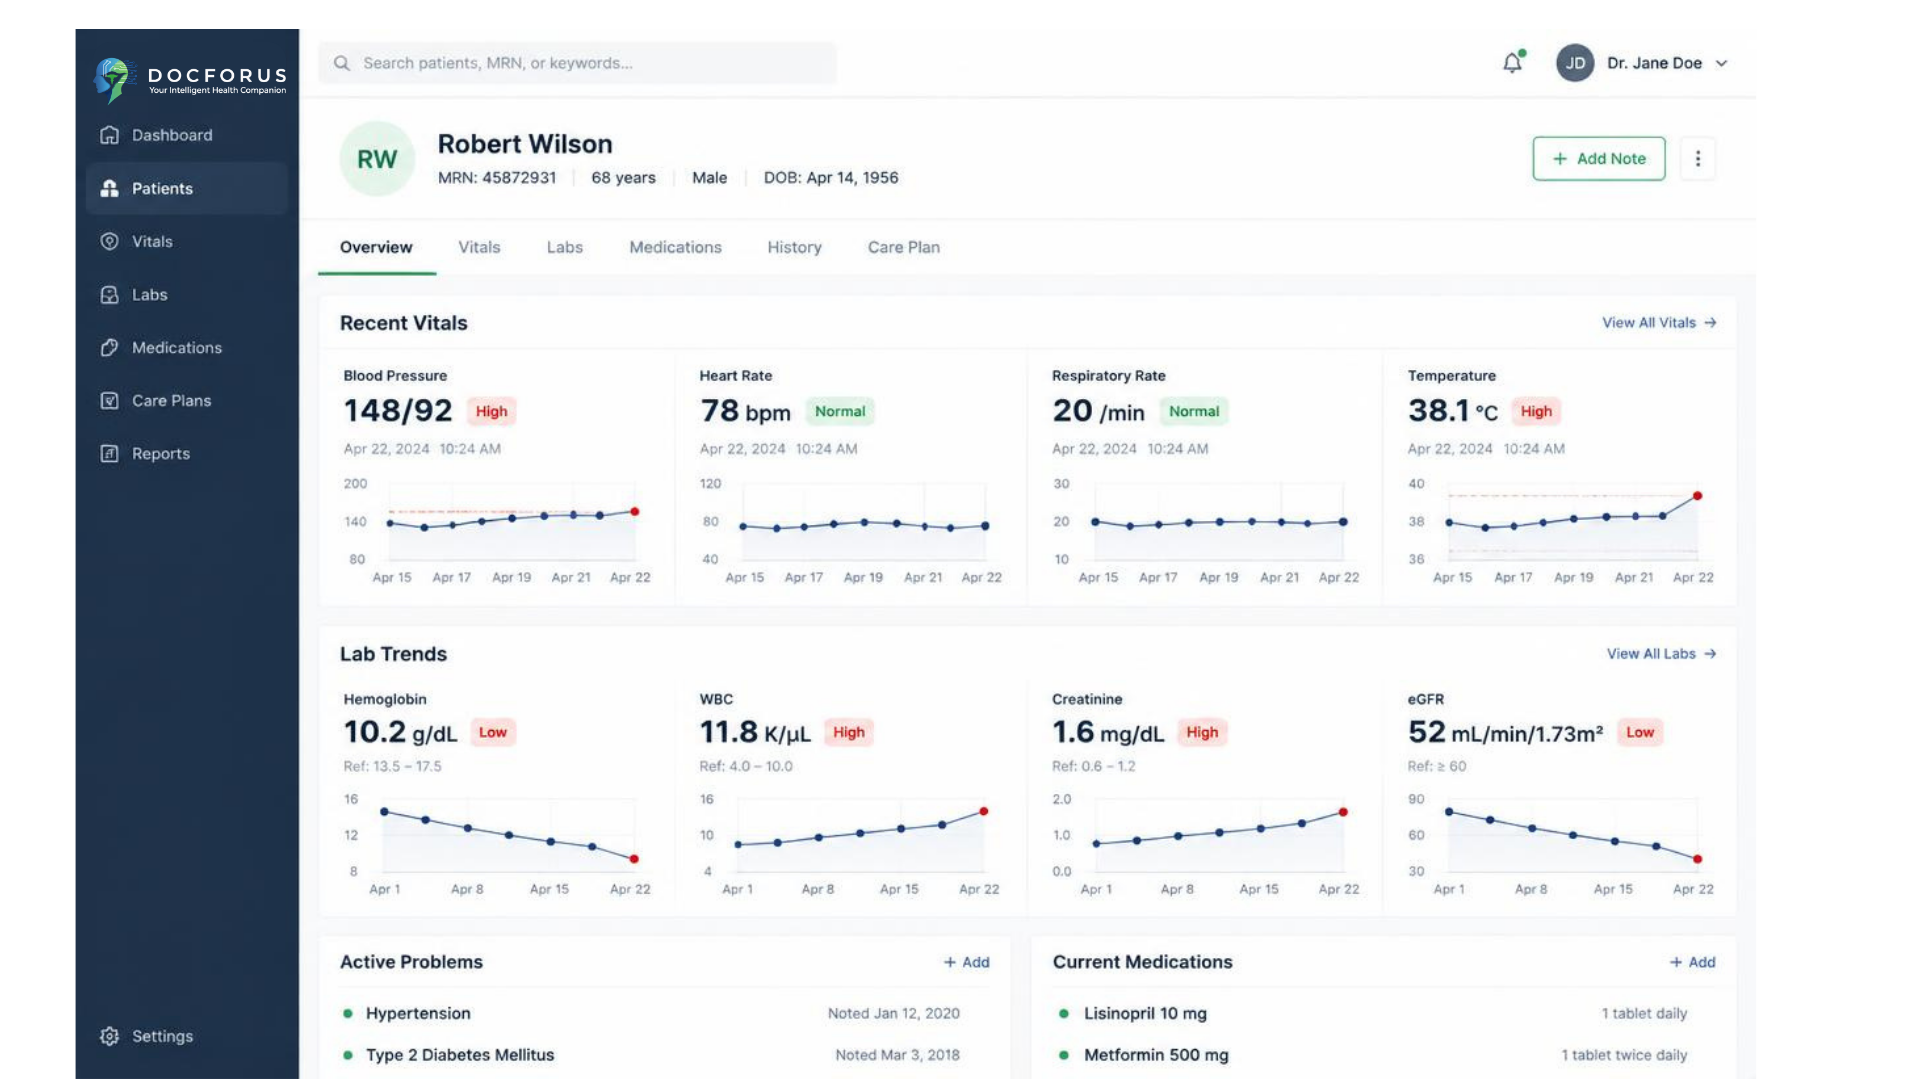Screen dimensions: 1920x1080
Task: Select Patients in the sidebar
Action: click(187, 188)
